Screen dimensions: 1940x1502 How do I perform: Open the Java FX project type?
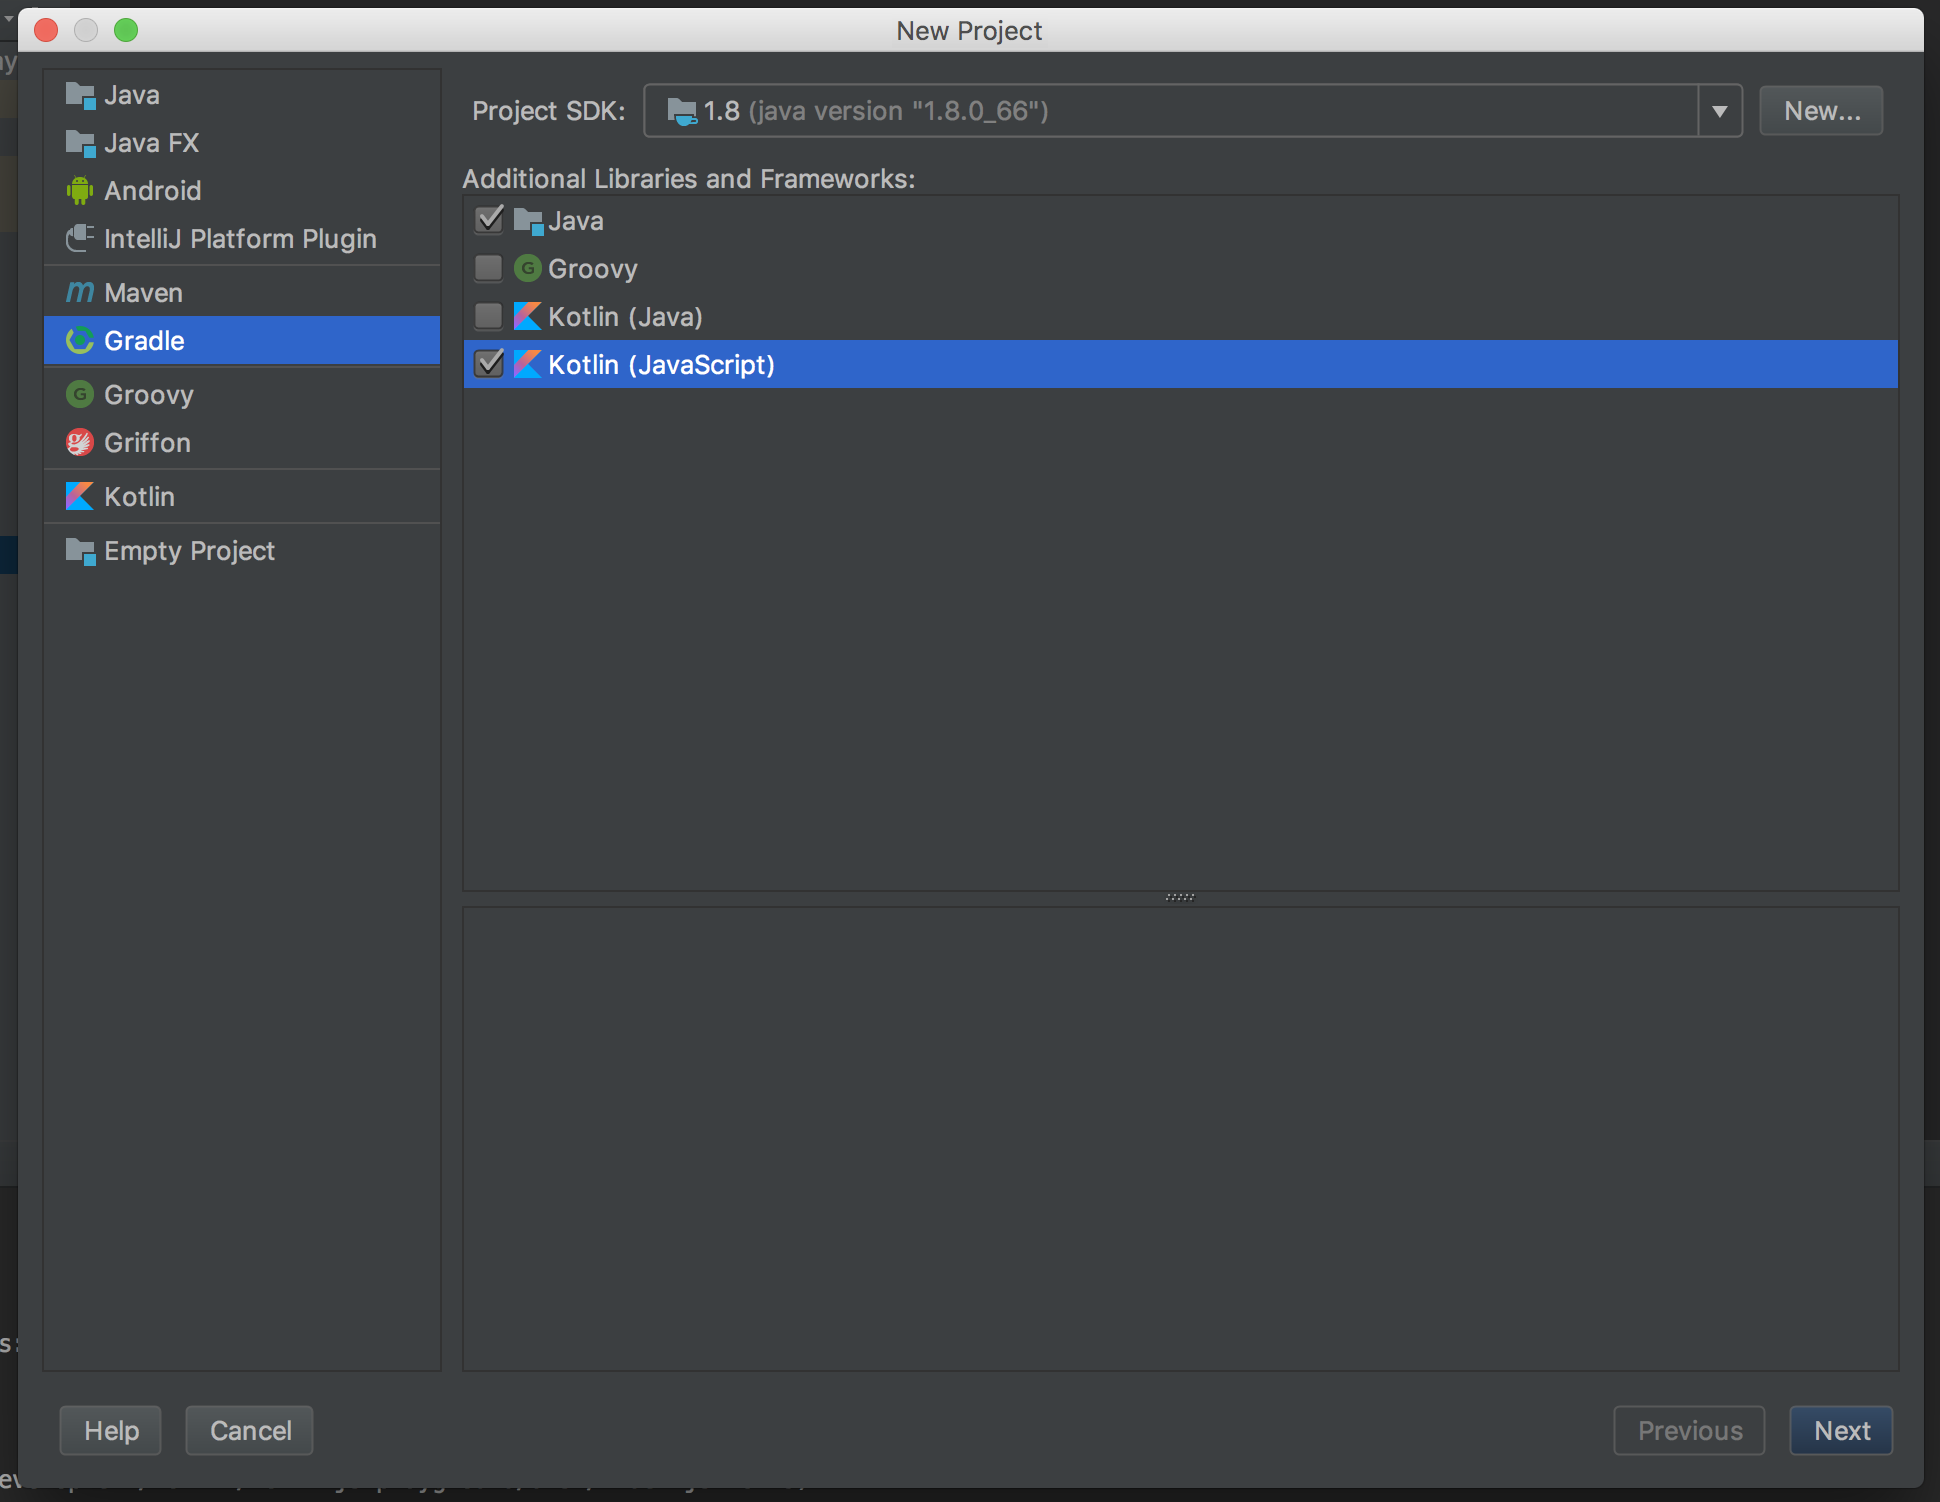[151, 142]
